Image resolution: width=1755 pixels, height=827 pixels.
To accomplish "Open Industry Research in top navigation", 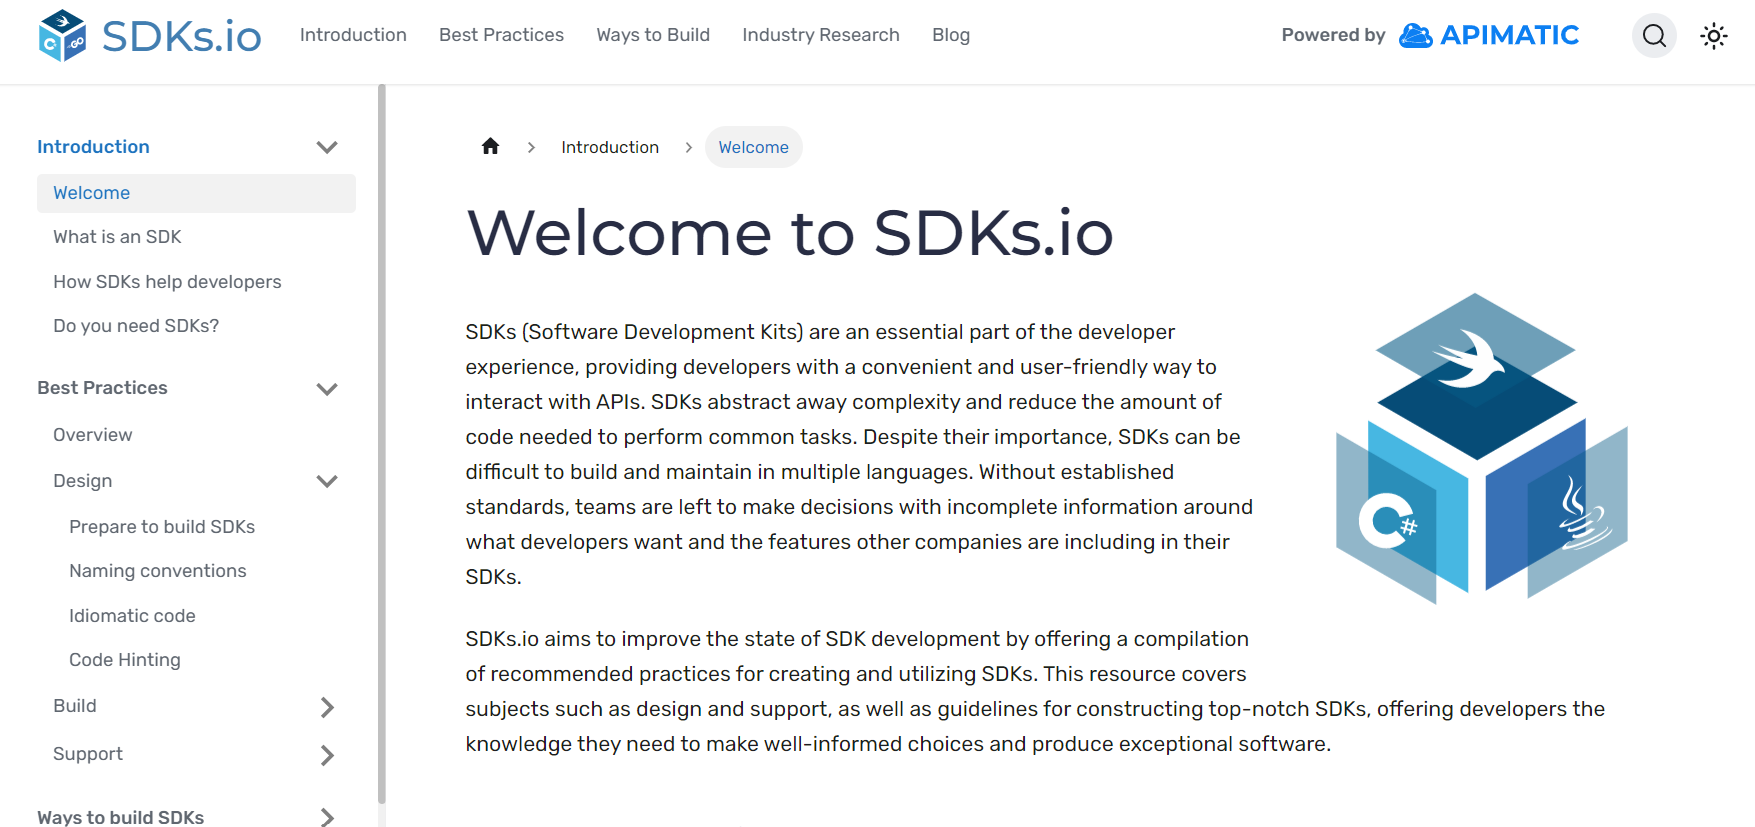I will point(821,35).
